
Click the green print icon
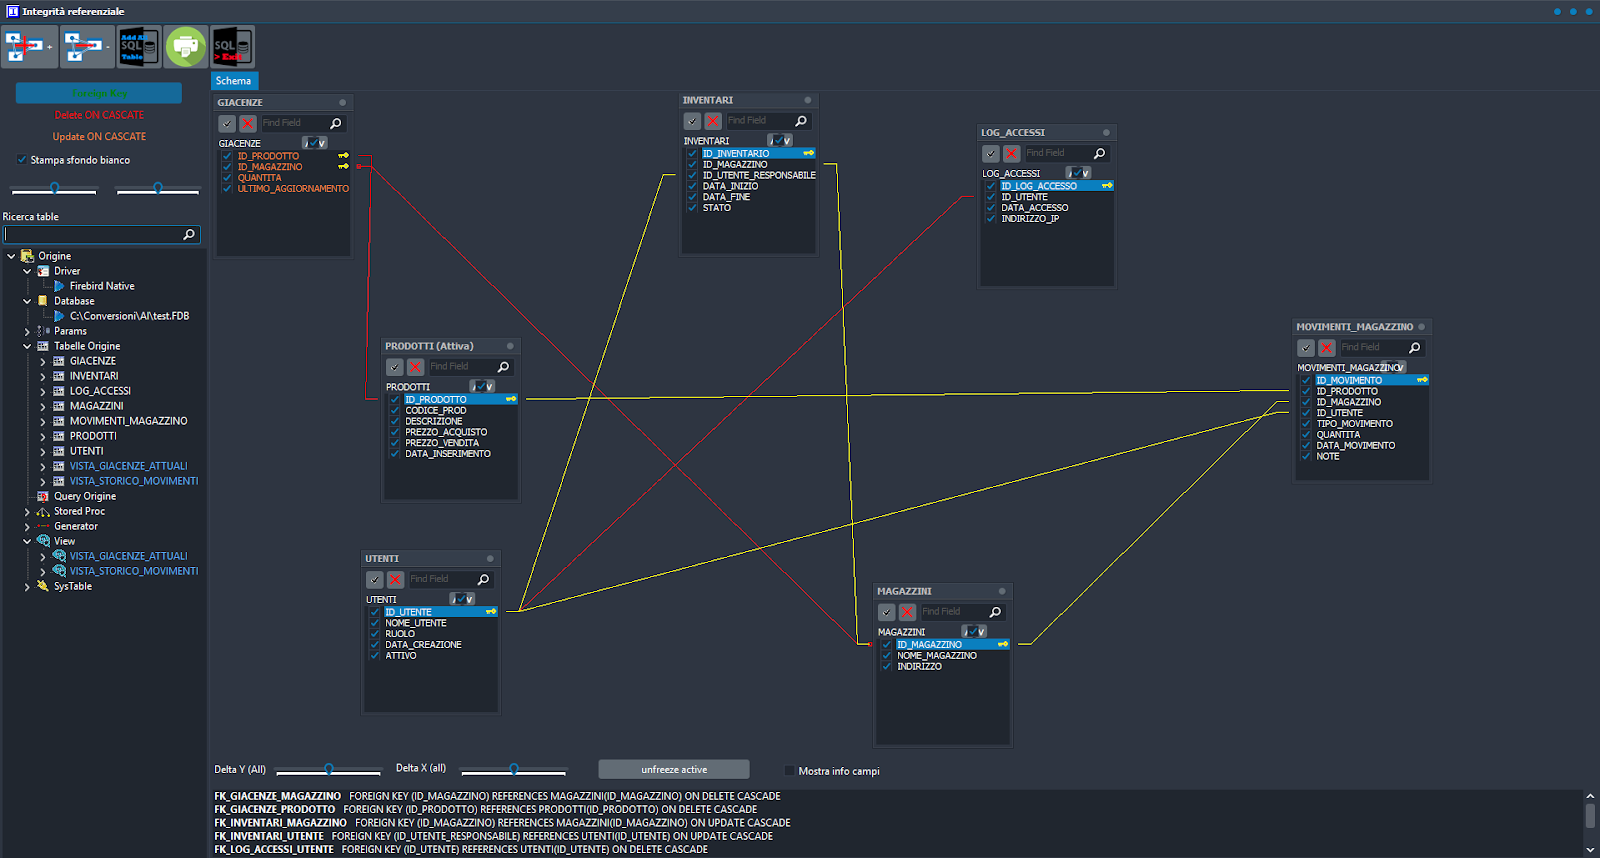tap(186, 46)
